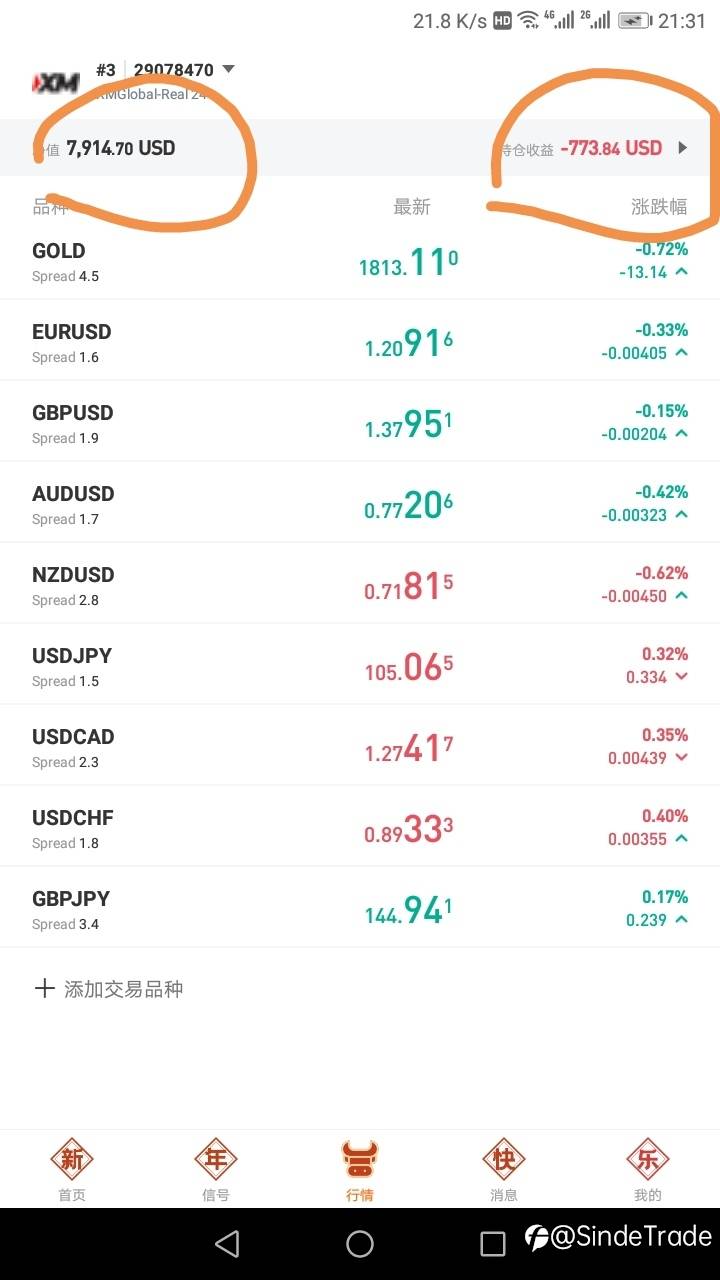
Task: Tap the Android home circle icon
Action: click(360, 1244)
